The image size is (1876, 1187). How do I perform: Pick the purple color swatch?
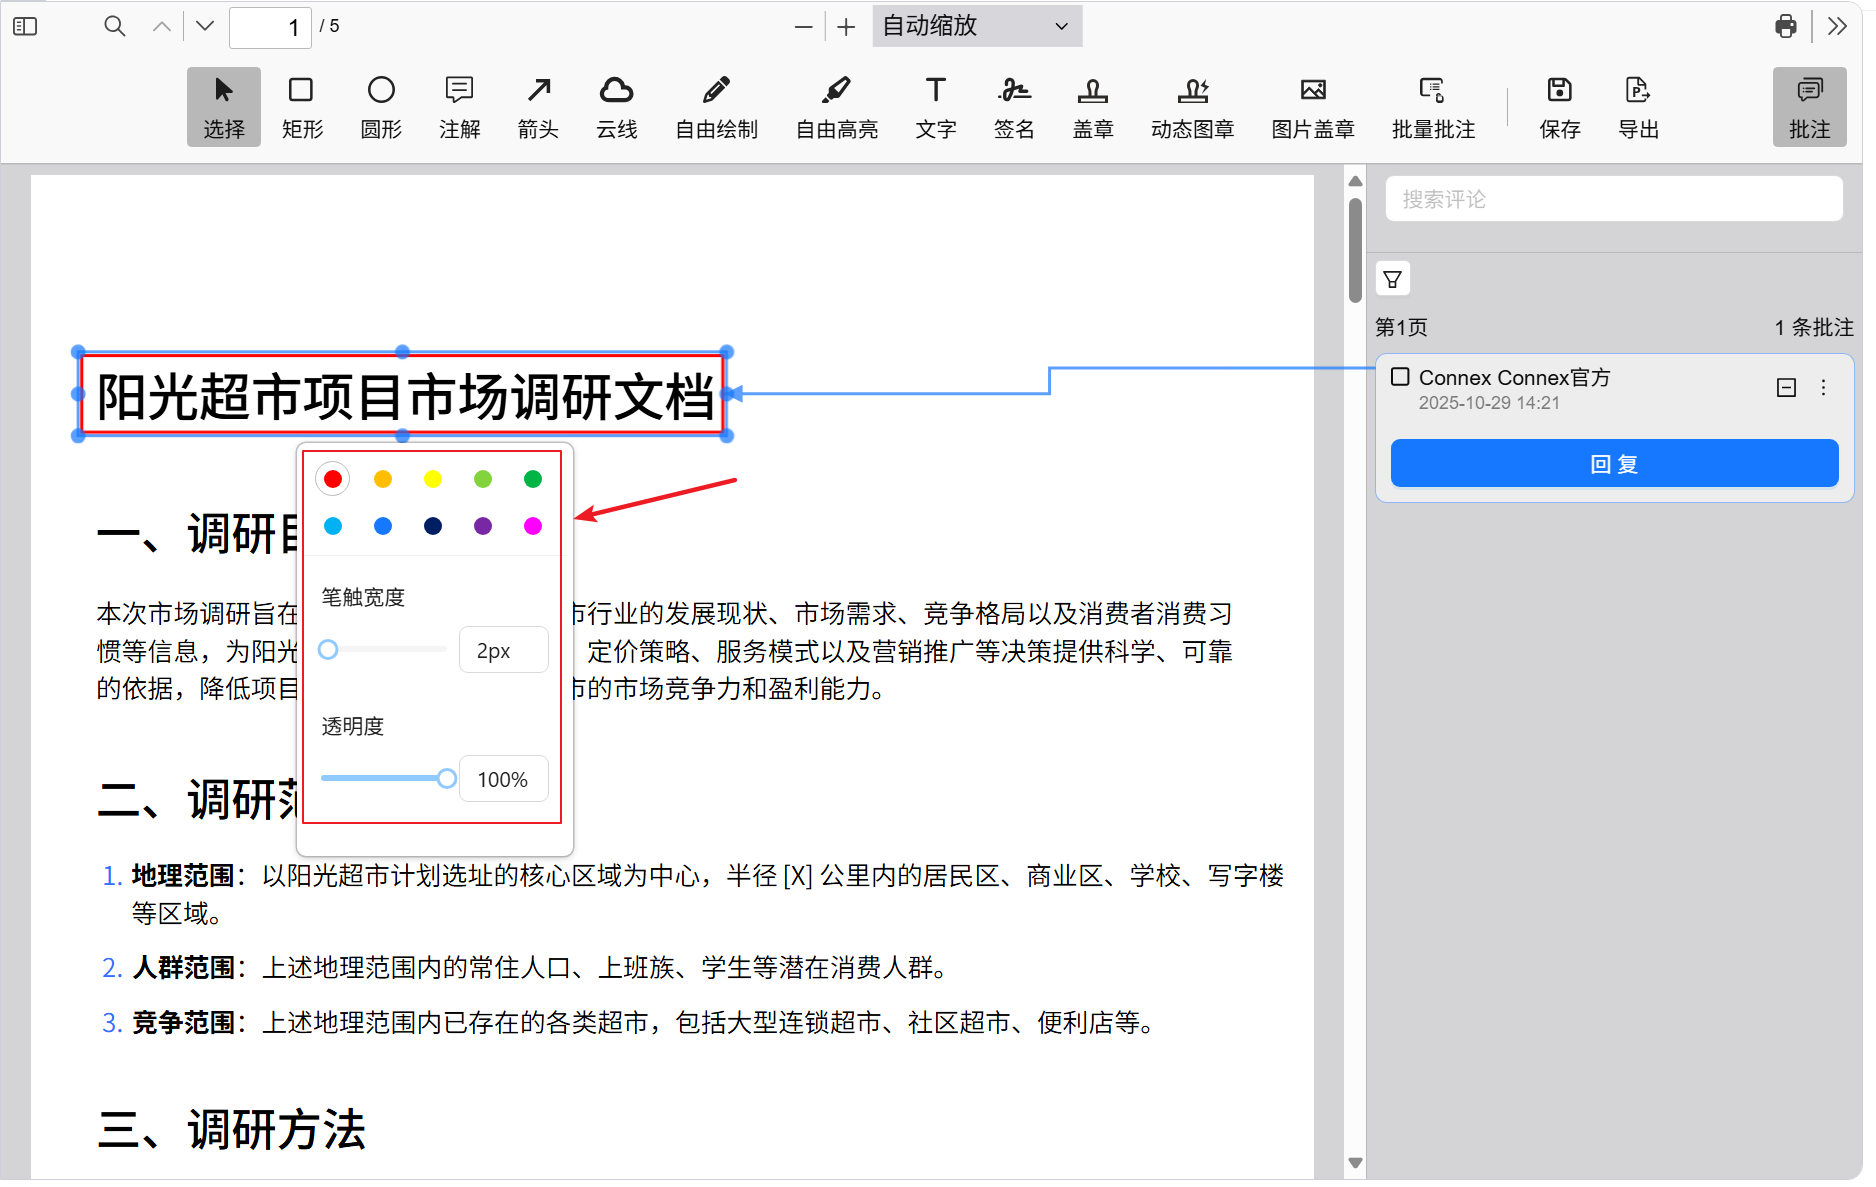click(483, 526)
